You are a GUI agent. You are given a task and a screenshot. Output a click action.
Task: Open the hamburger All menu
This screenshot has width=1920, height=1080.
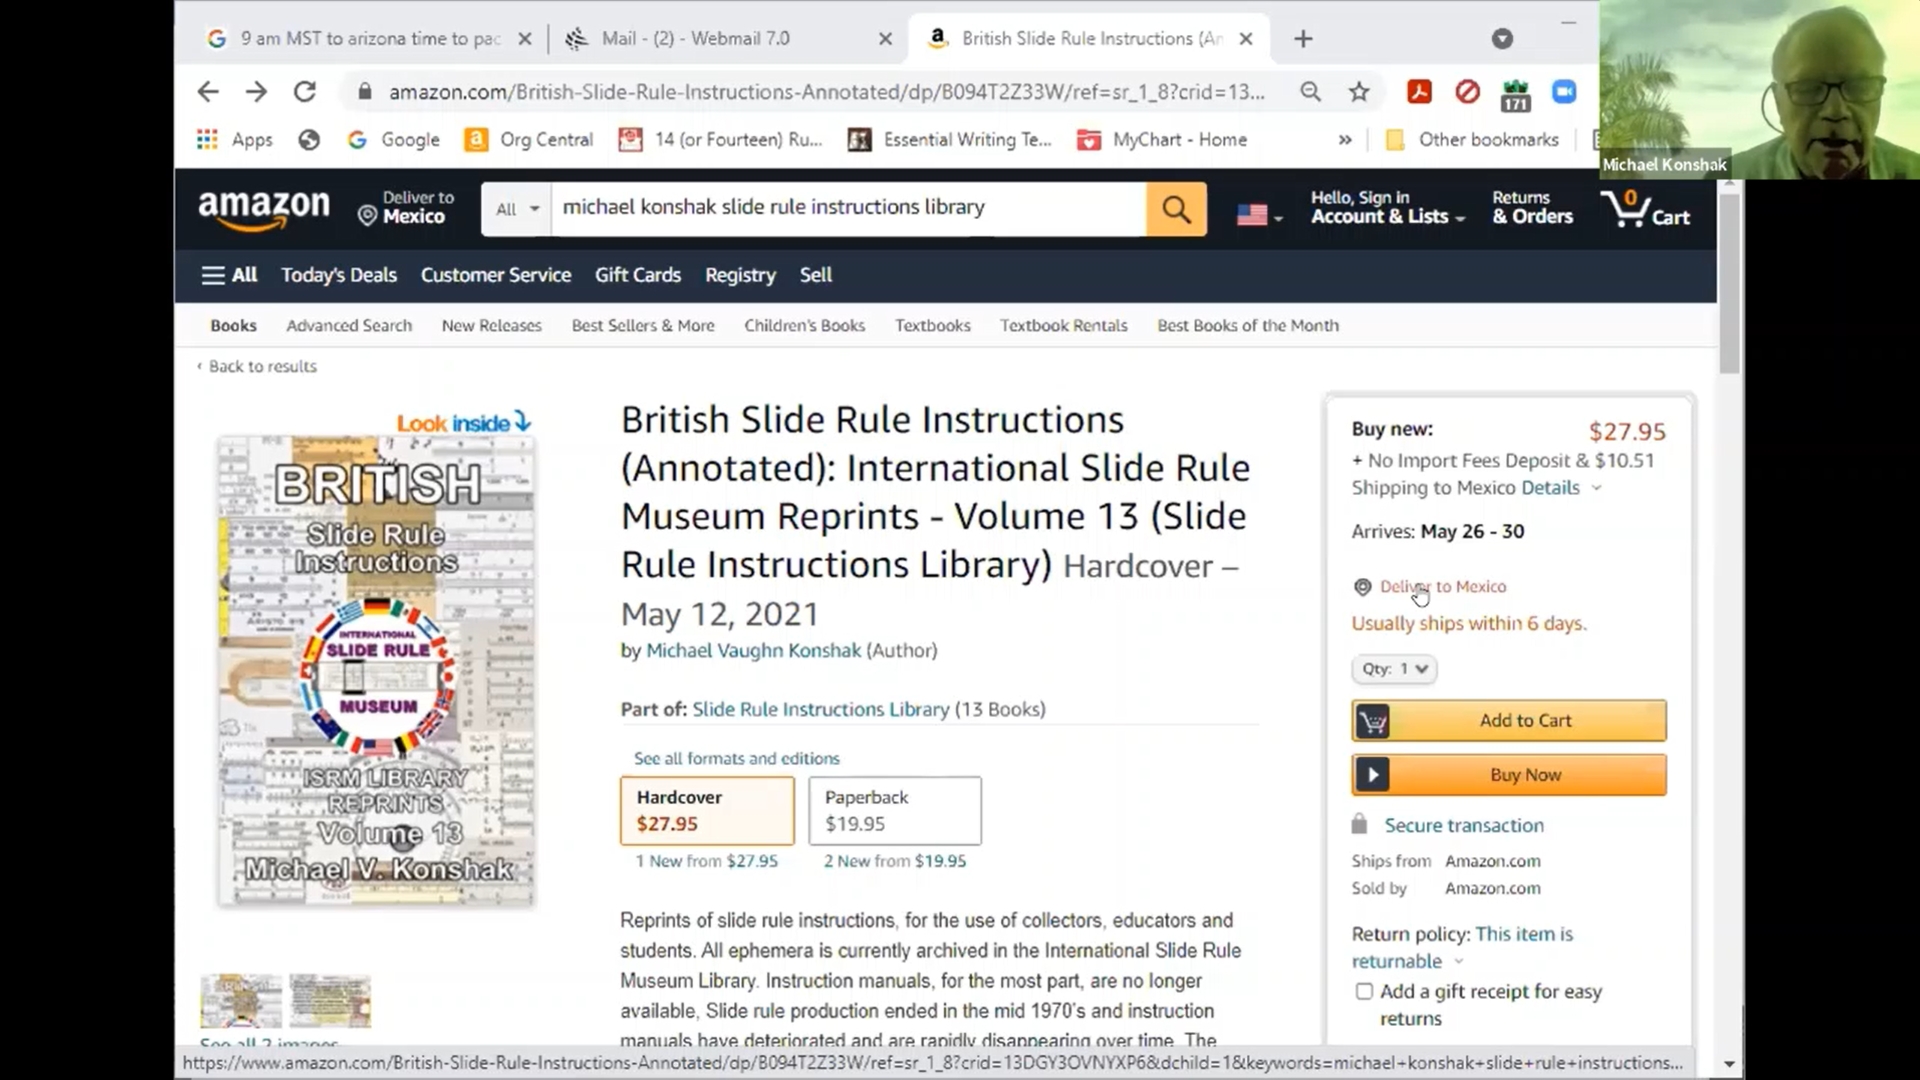[x=229, y=275]
